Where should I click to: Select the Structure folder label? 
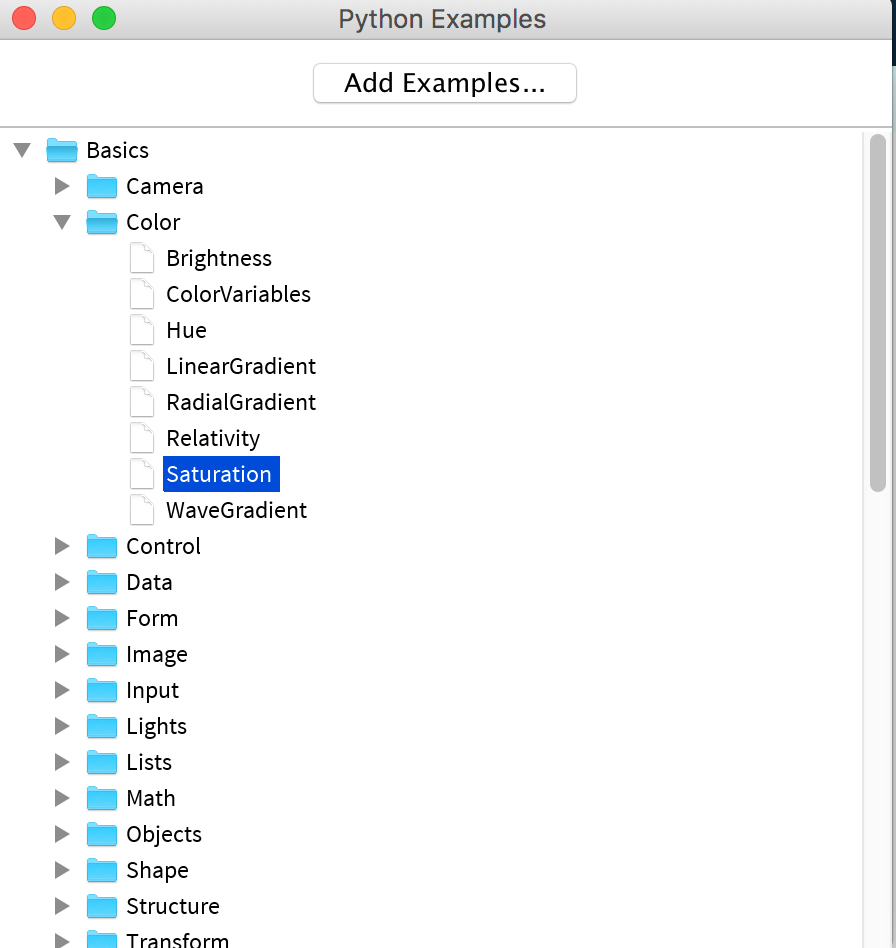[173, 906]
